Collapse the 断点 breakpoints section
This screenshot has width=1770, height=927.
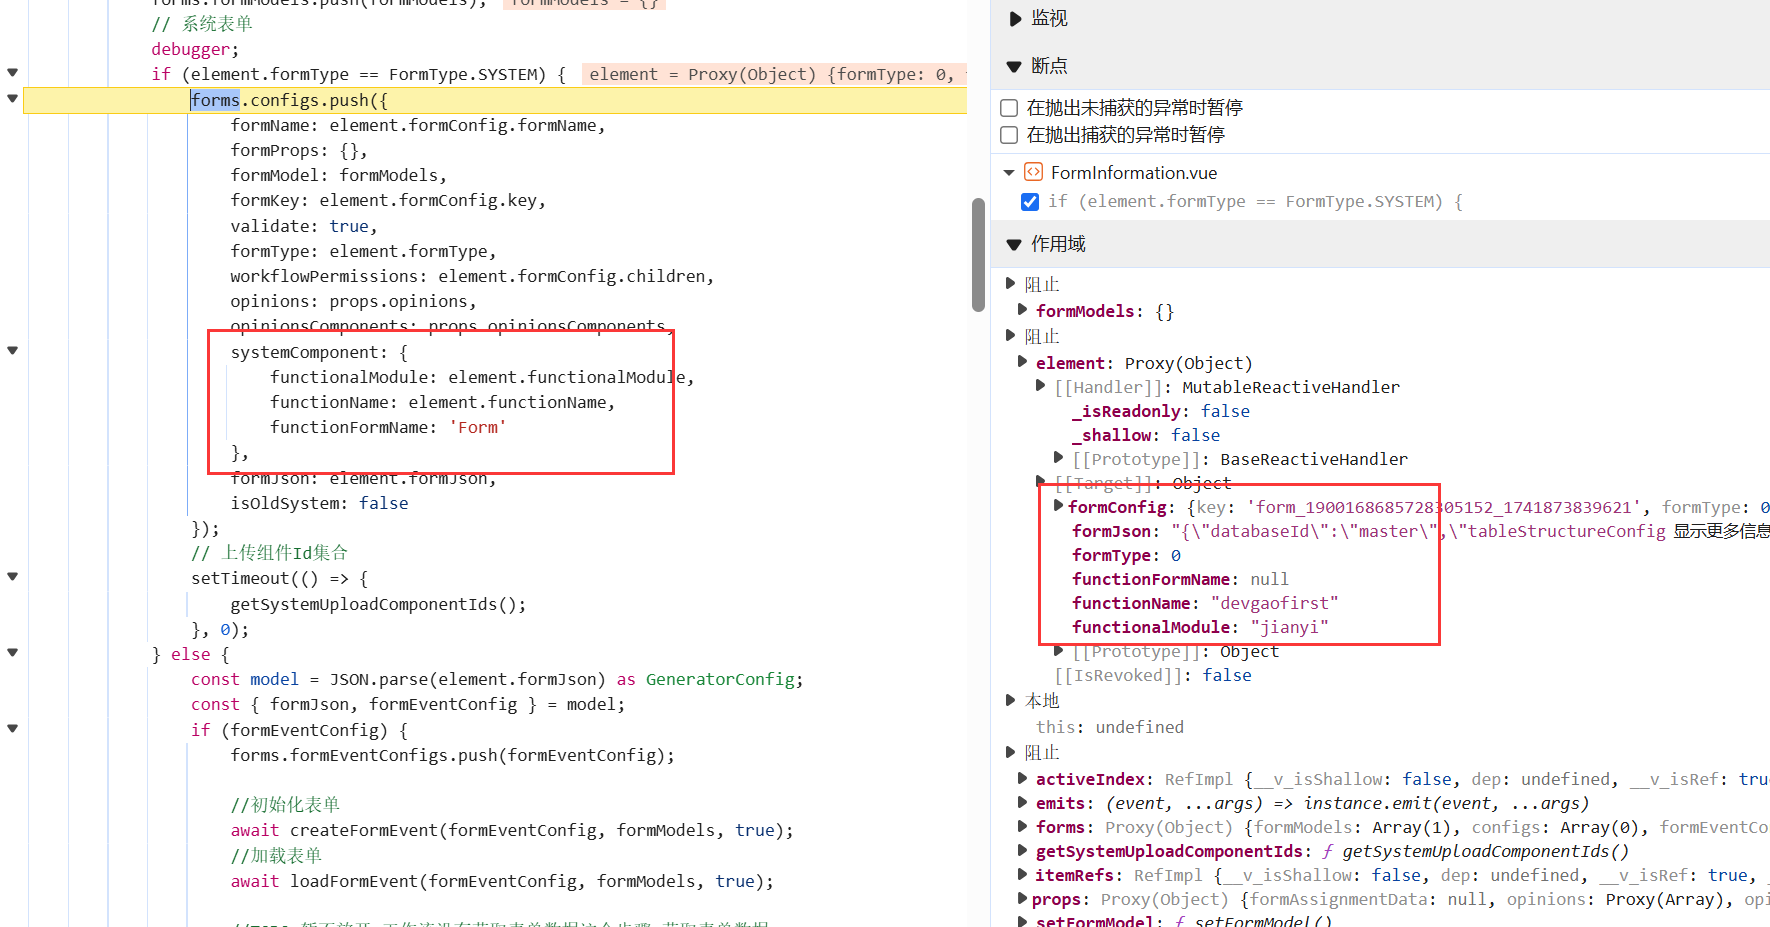(1014, 66)
